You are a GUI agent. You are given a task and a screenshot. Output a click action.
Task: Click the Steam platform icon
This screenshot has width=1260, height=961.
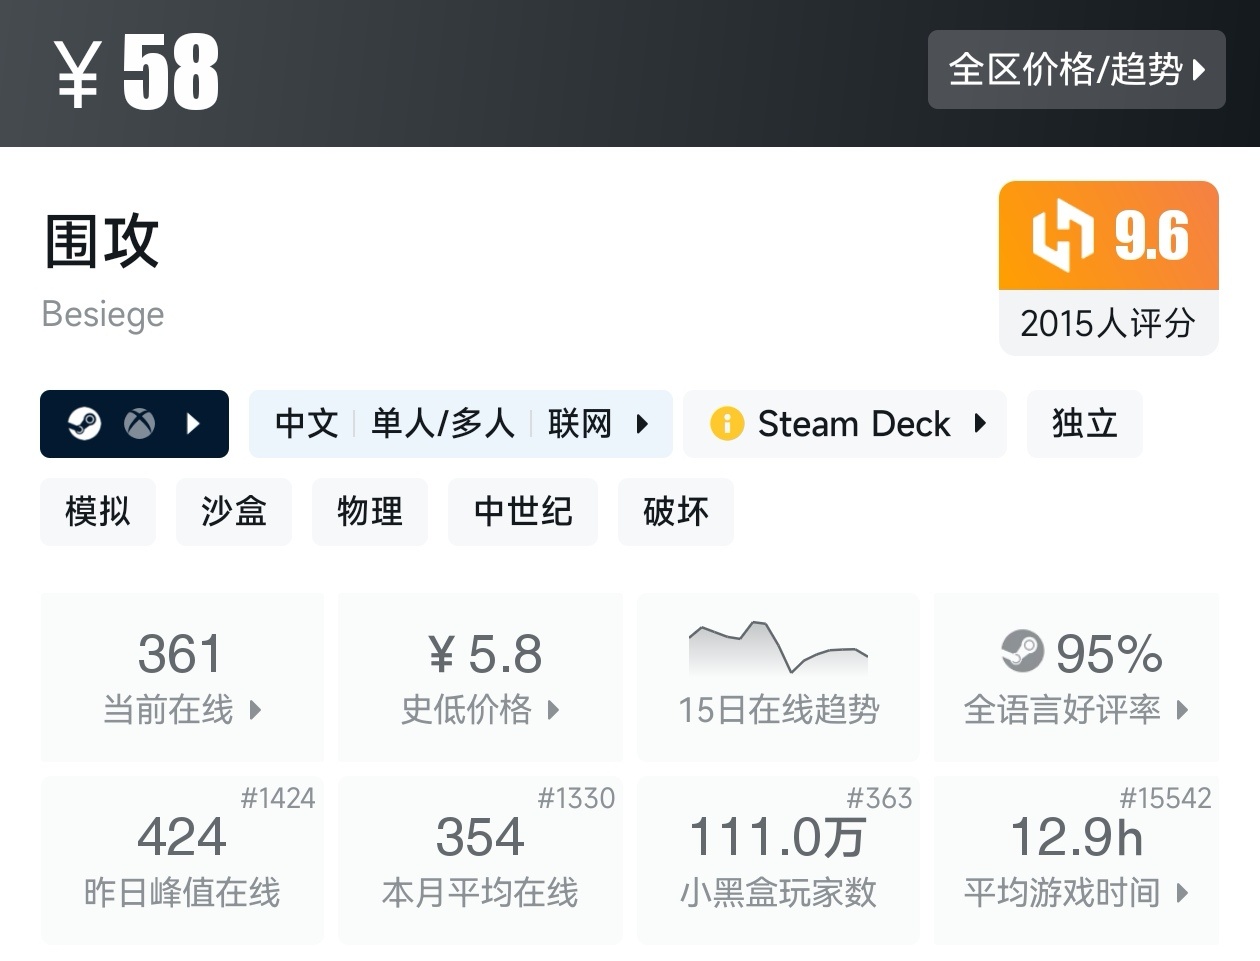[84, 424]
